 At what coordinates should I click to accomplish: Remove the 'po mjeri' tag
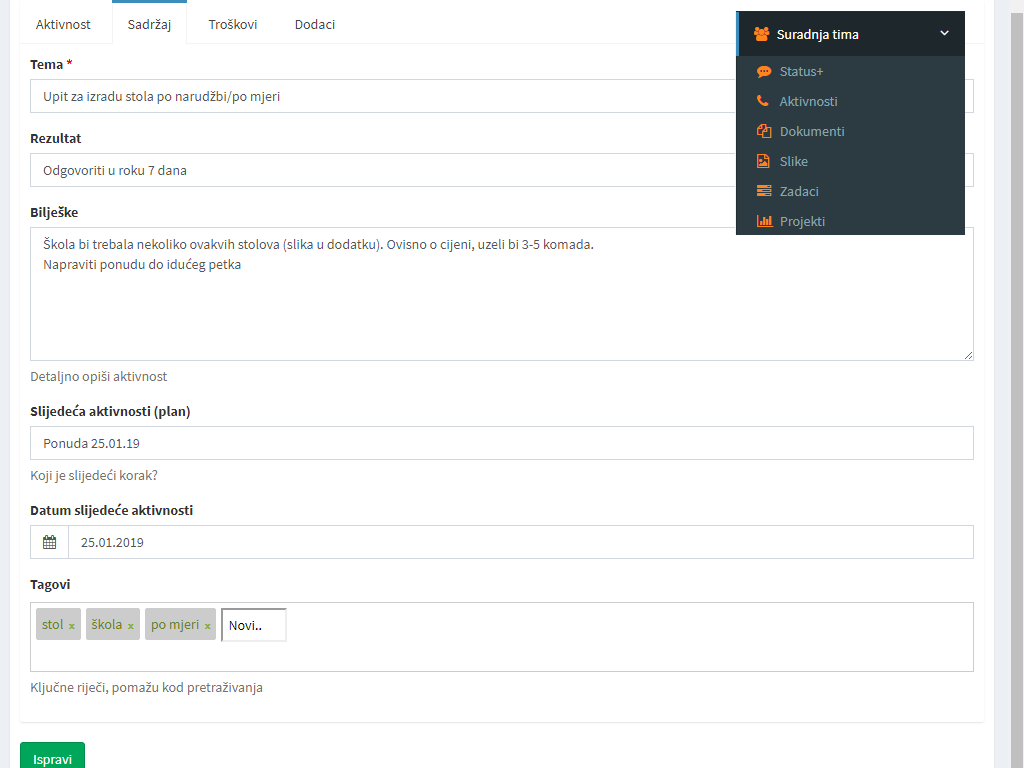(x=207, y=626)
